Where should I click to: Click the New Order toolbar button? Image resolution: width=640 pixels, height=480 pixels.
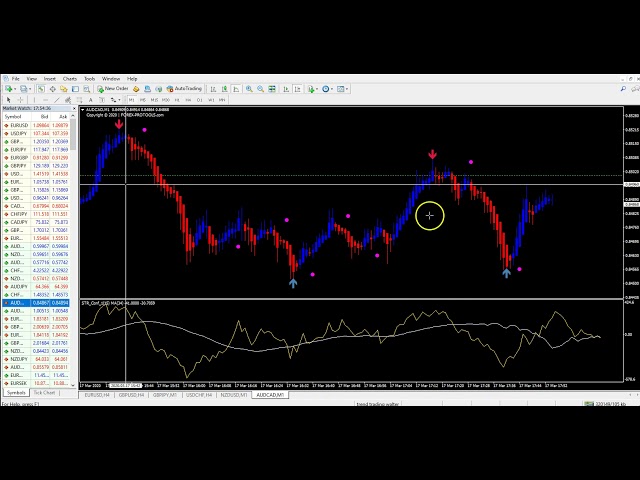(113, 89)
